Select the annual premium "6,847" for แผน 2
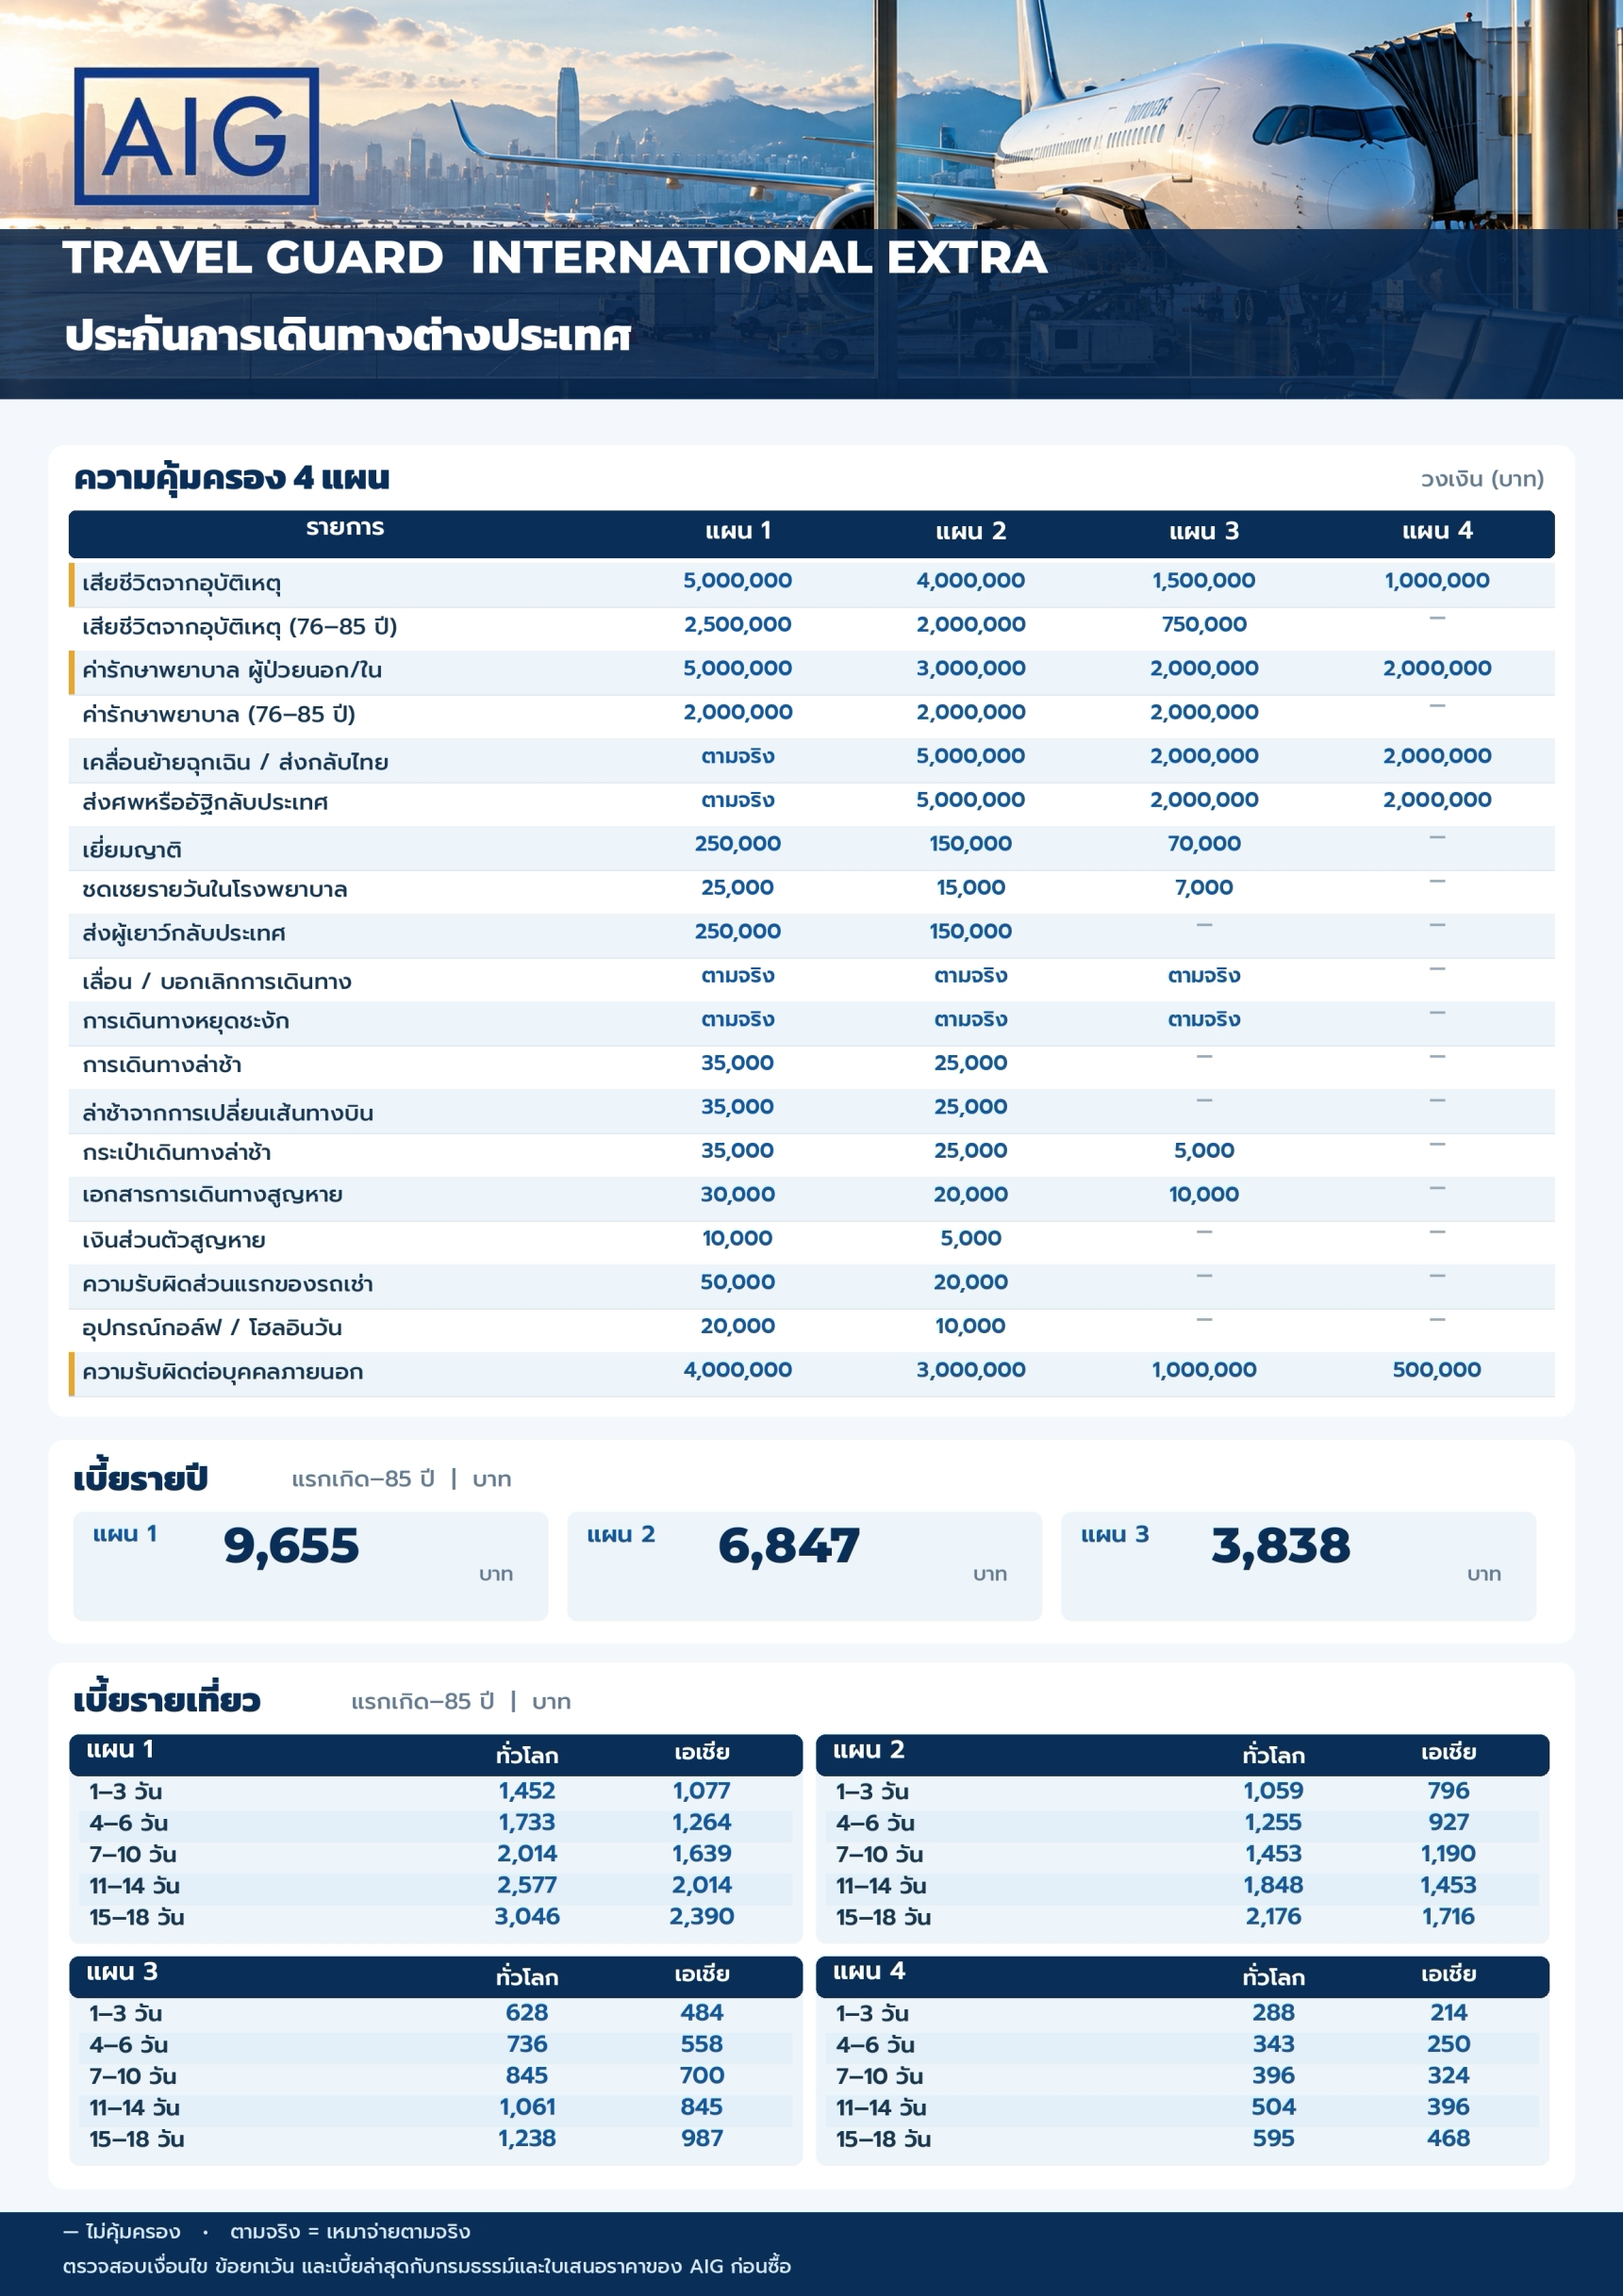This screenshot has width=1623, height=2296. (x=789, y=1546)
